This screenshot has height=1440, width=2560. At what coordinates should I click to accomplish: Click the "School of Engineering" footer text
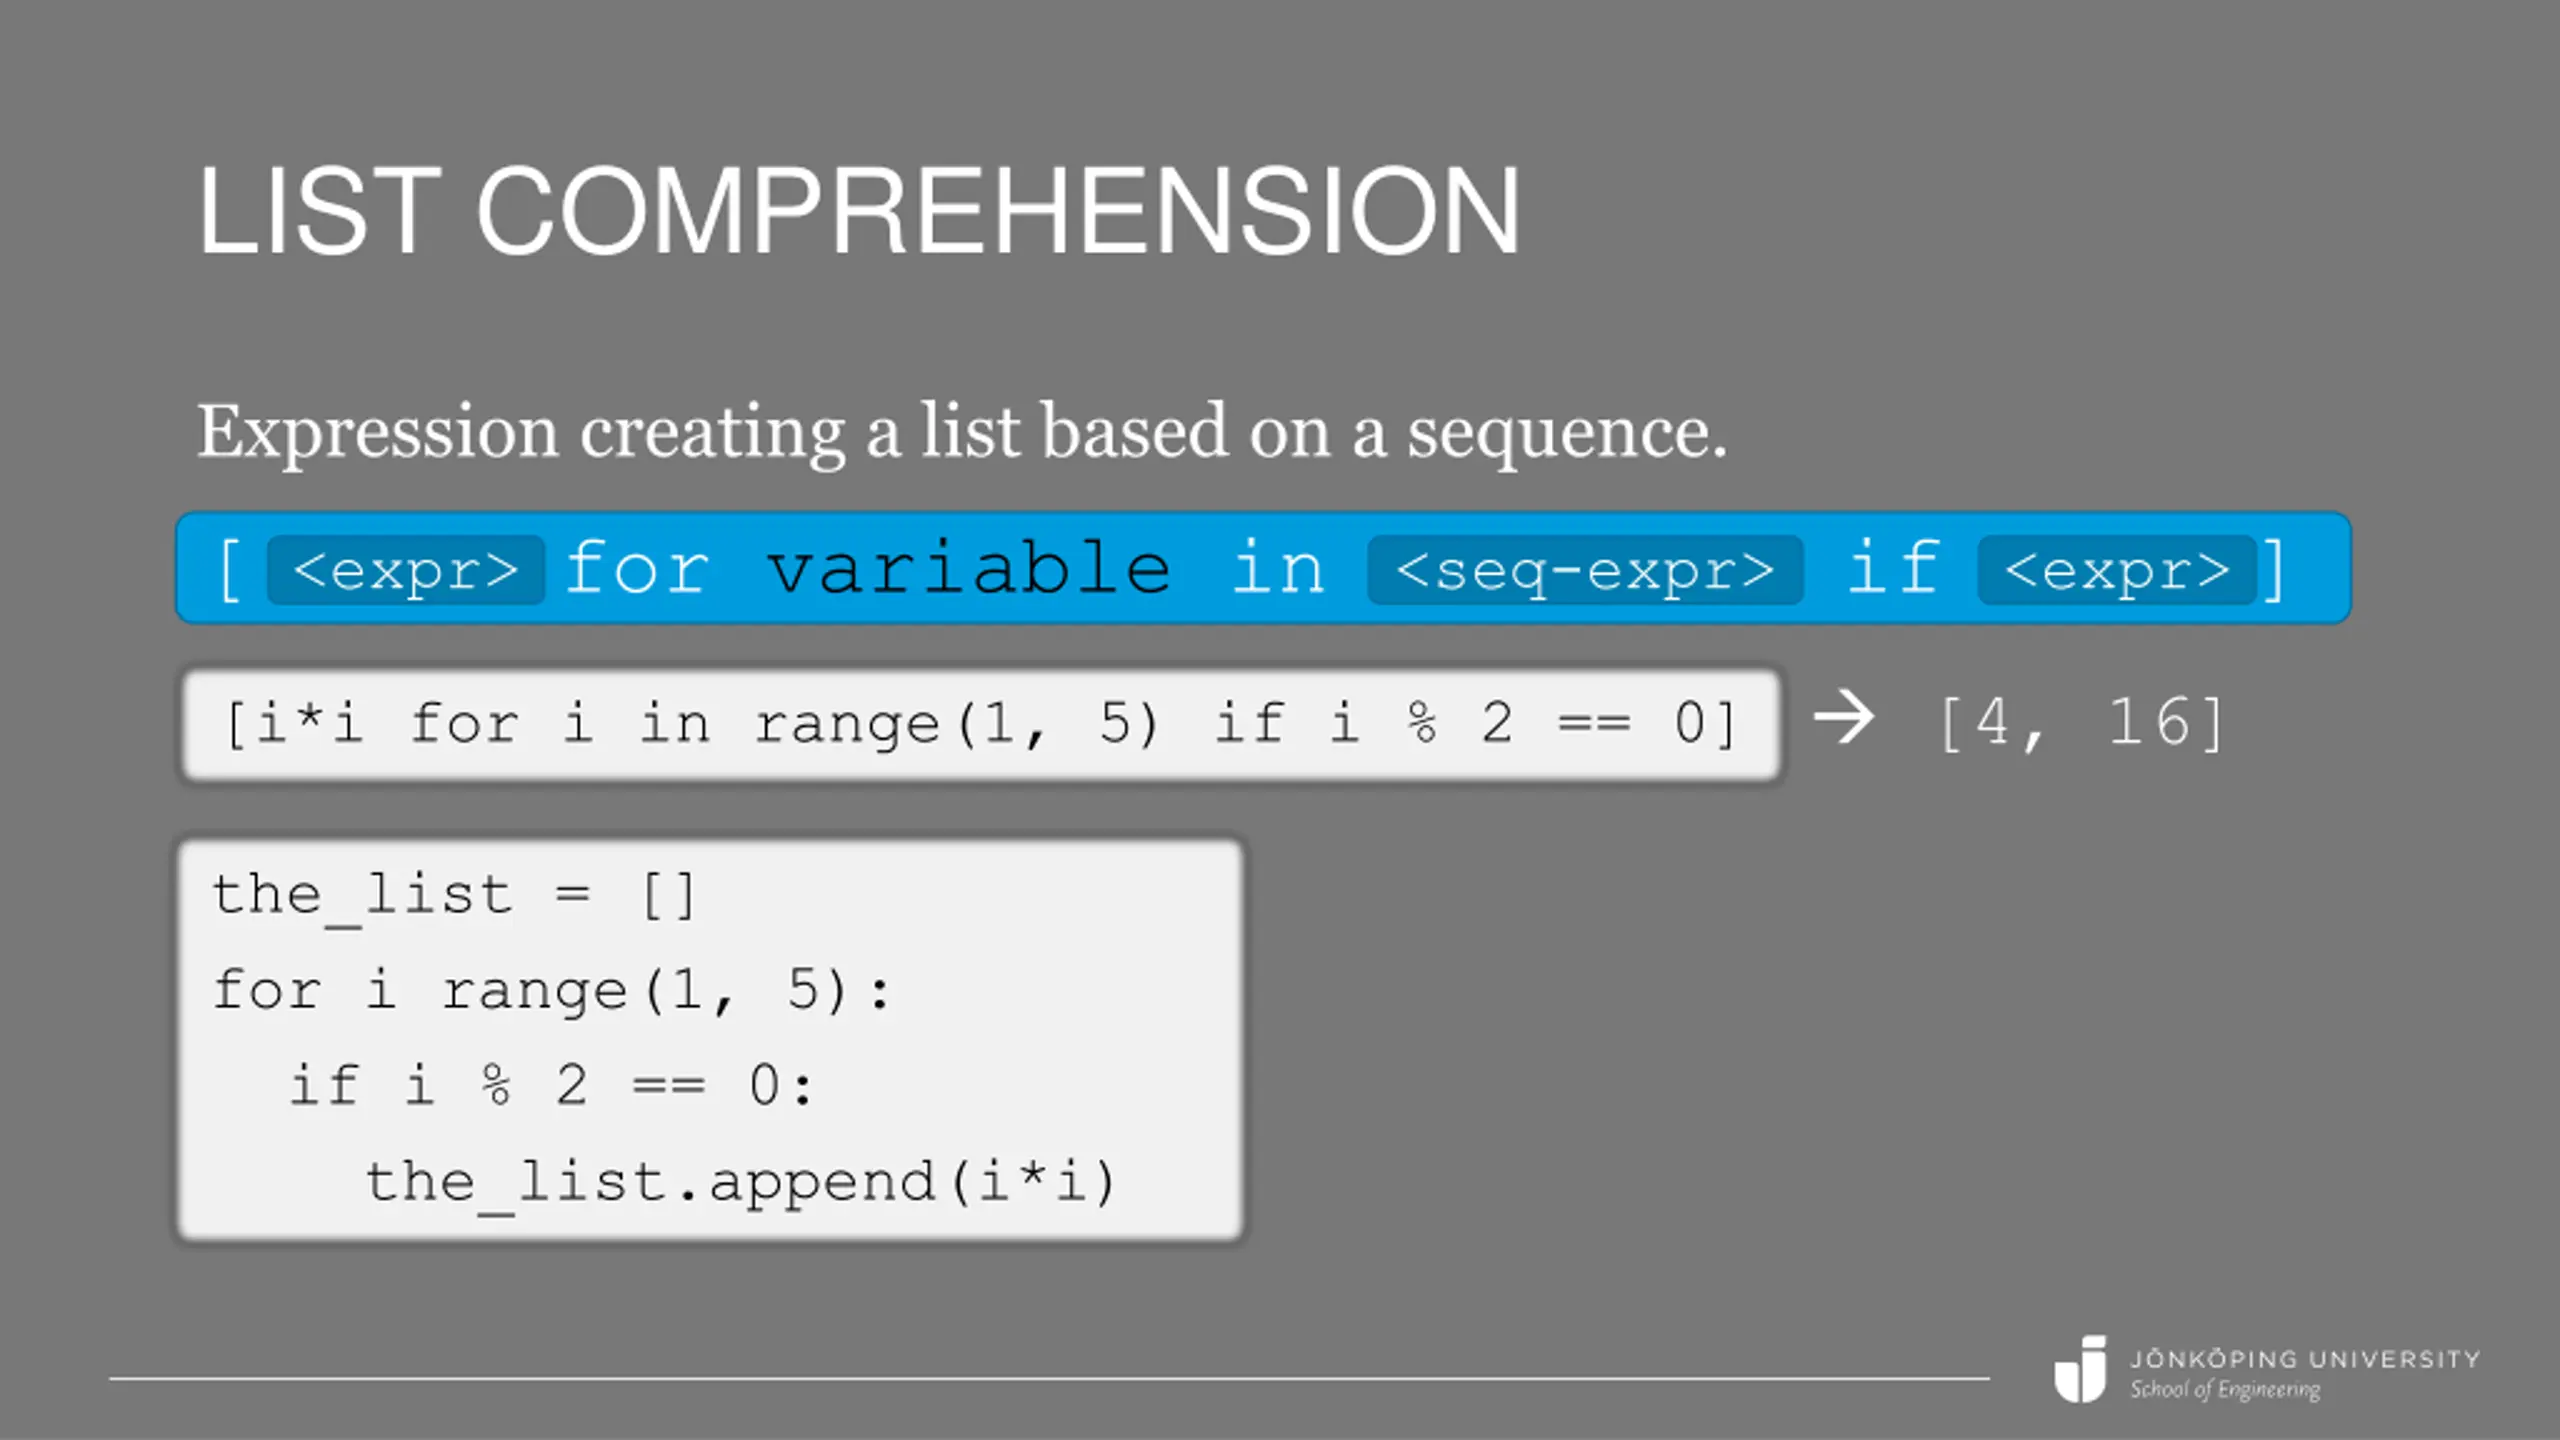click(x=2225, y=1390)
